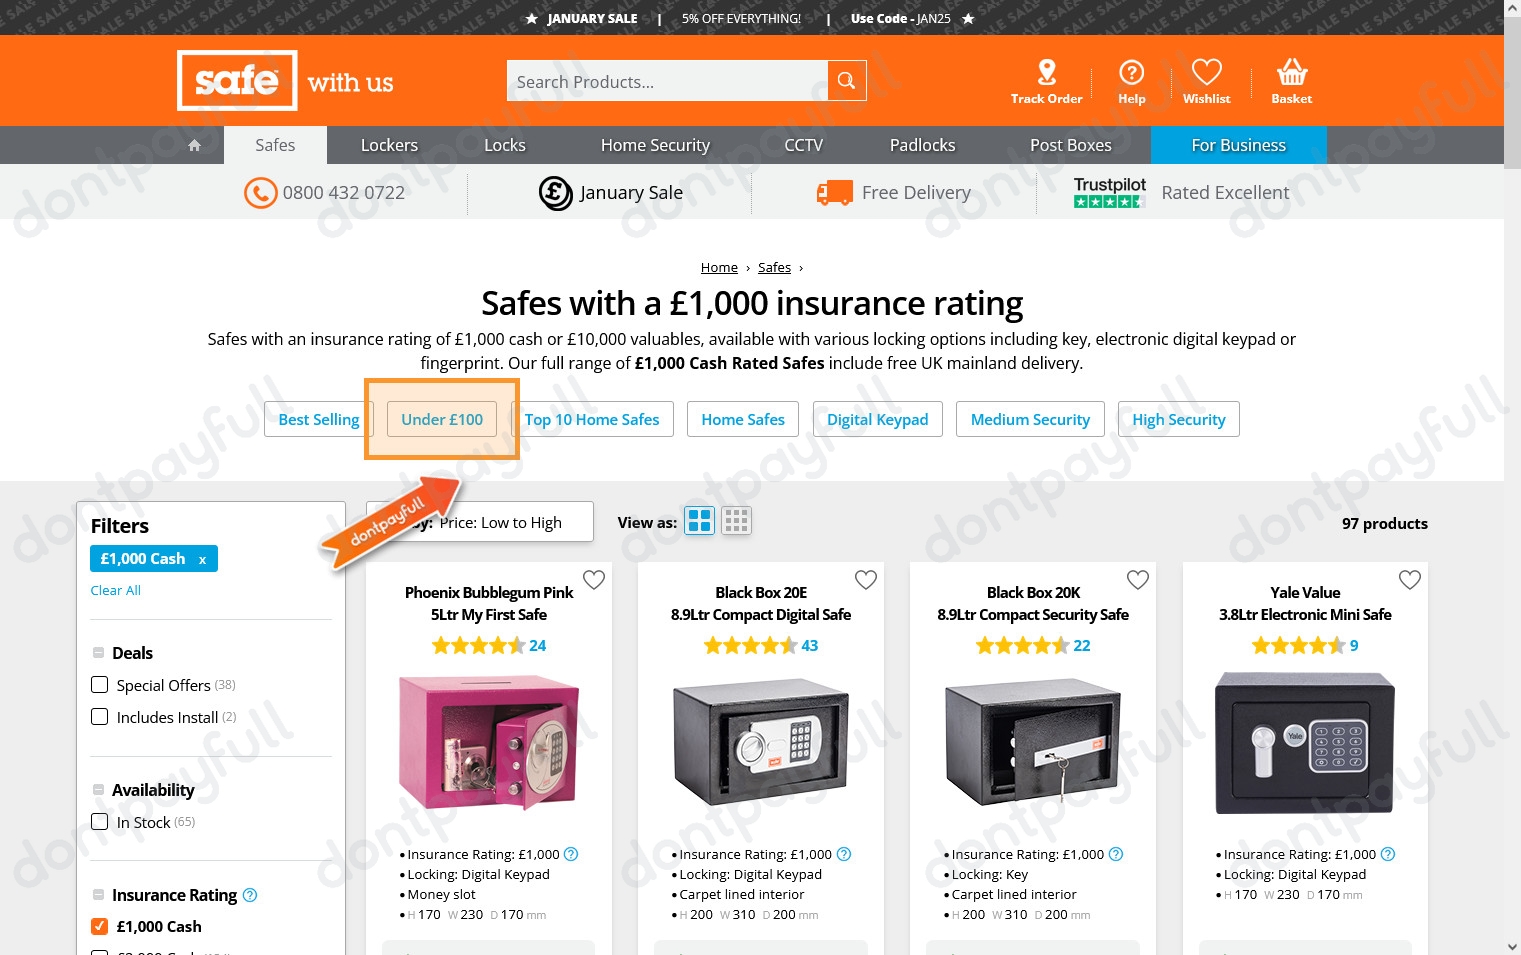This screenshot has width=1521, height=955.
Task: Focus the Search Products field
Action: point(667,81)
